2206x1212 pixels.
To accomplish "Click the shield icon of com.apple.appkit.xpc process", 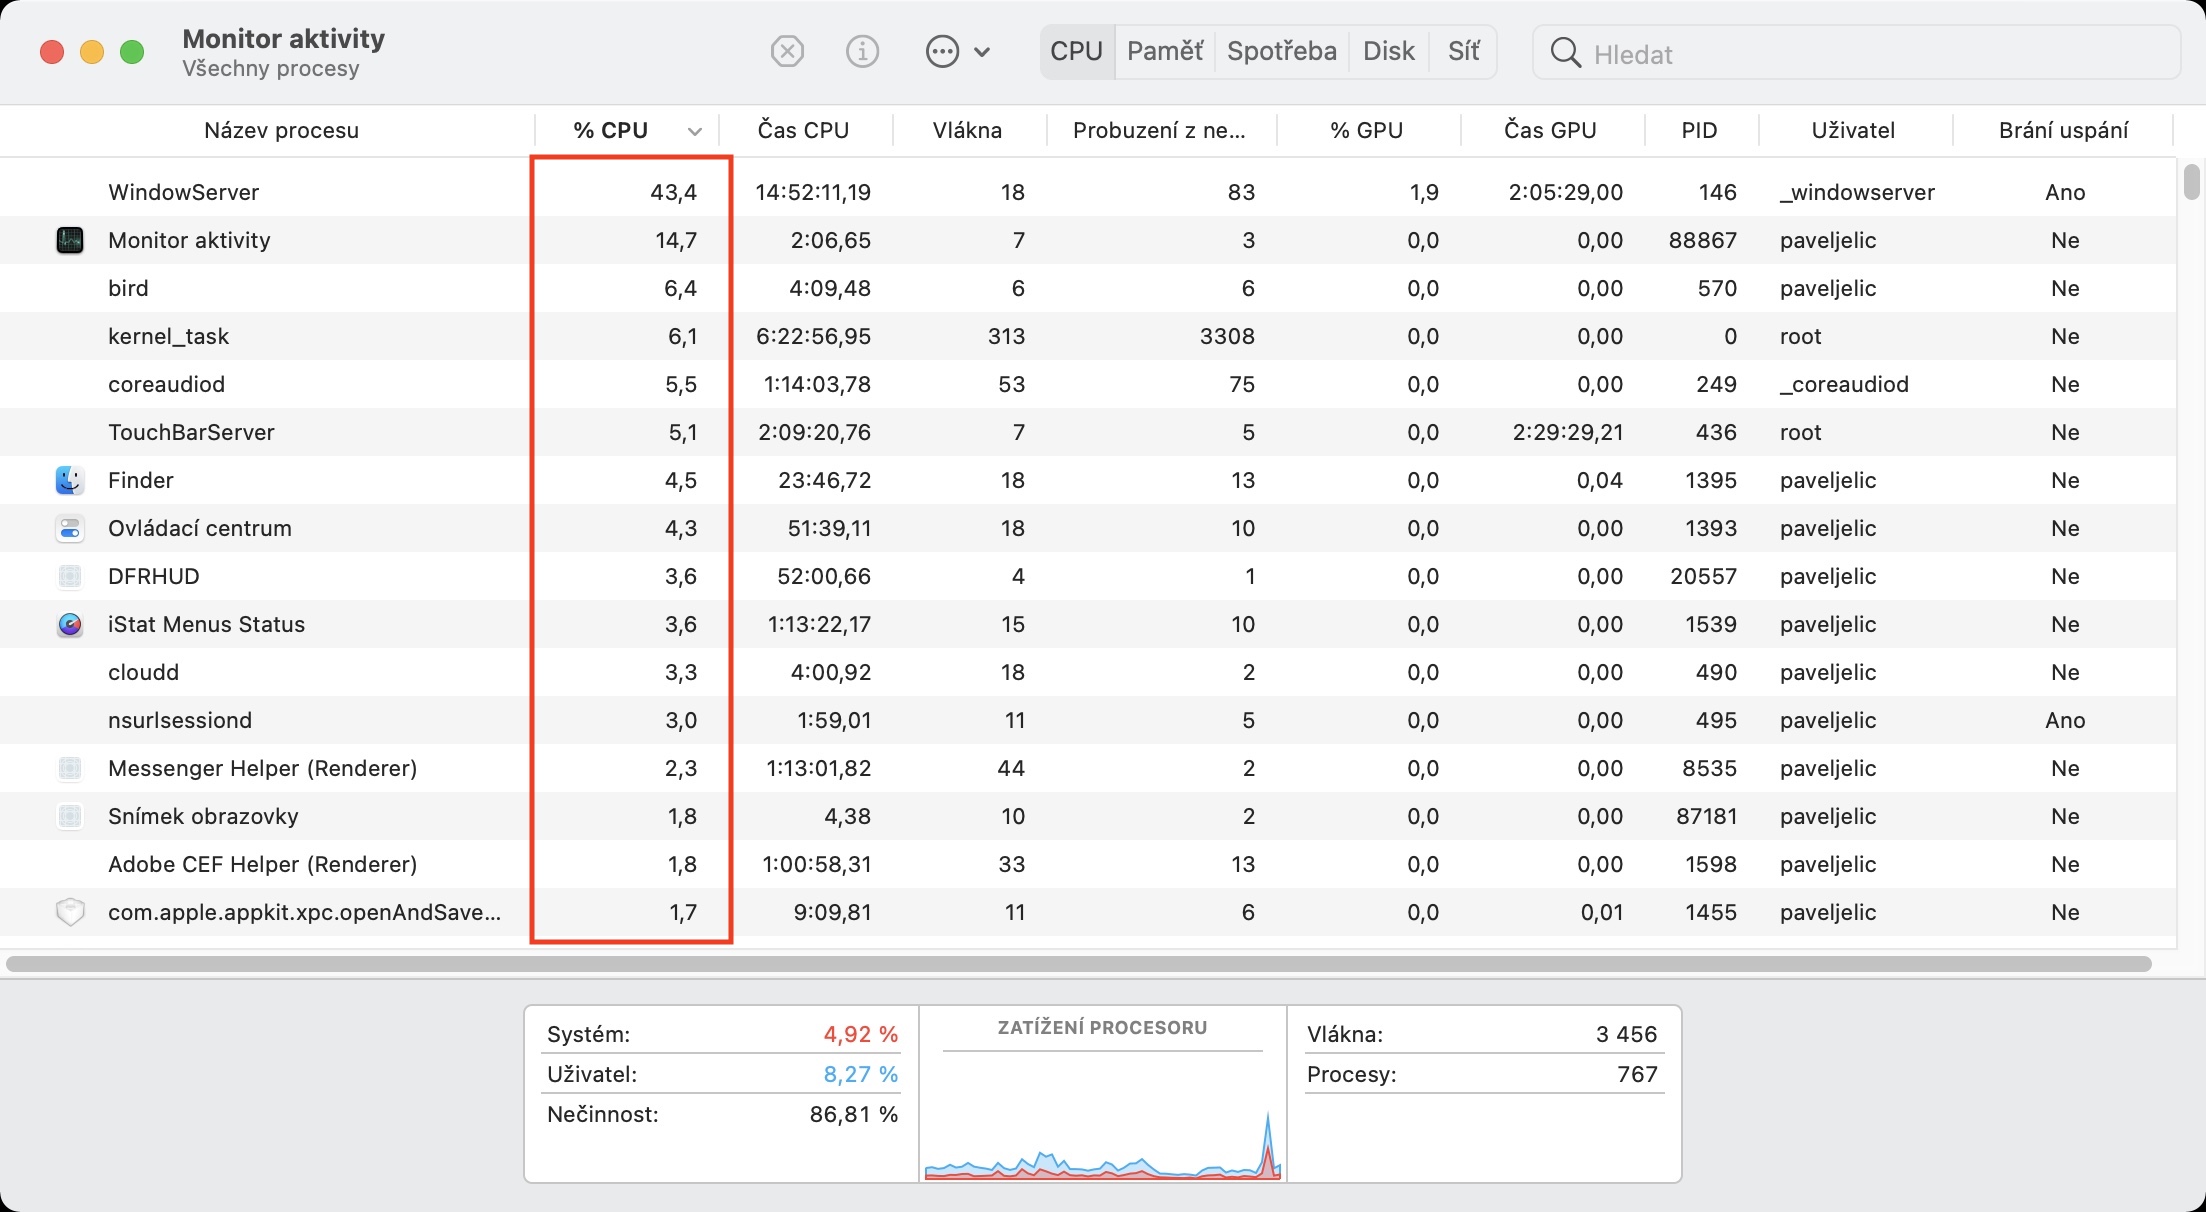I will pos(70,912).
